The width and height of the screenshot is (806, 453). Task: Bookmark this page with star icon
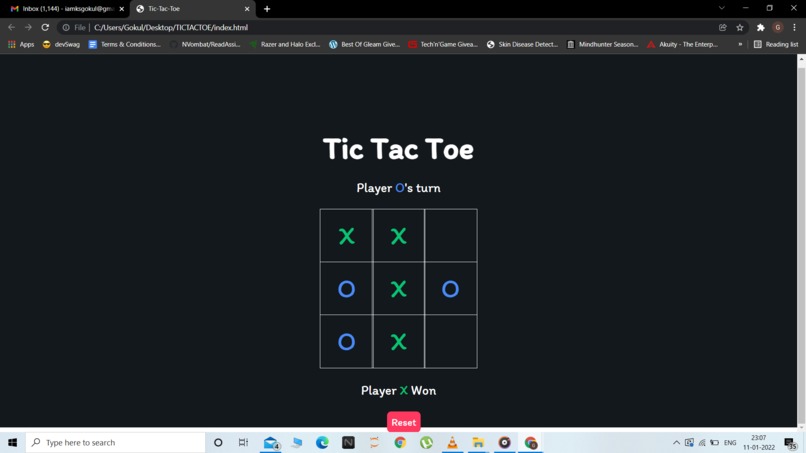tap(740, 27)
